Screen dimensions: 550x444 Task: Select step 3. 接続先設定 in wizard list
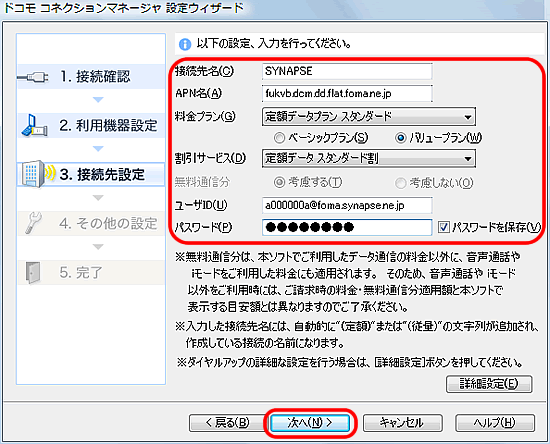91,174
